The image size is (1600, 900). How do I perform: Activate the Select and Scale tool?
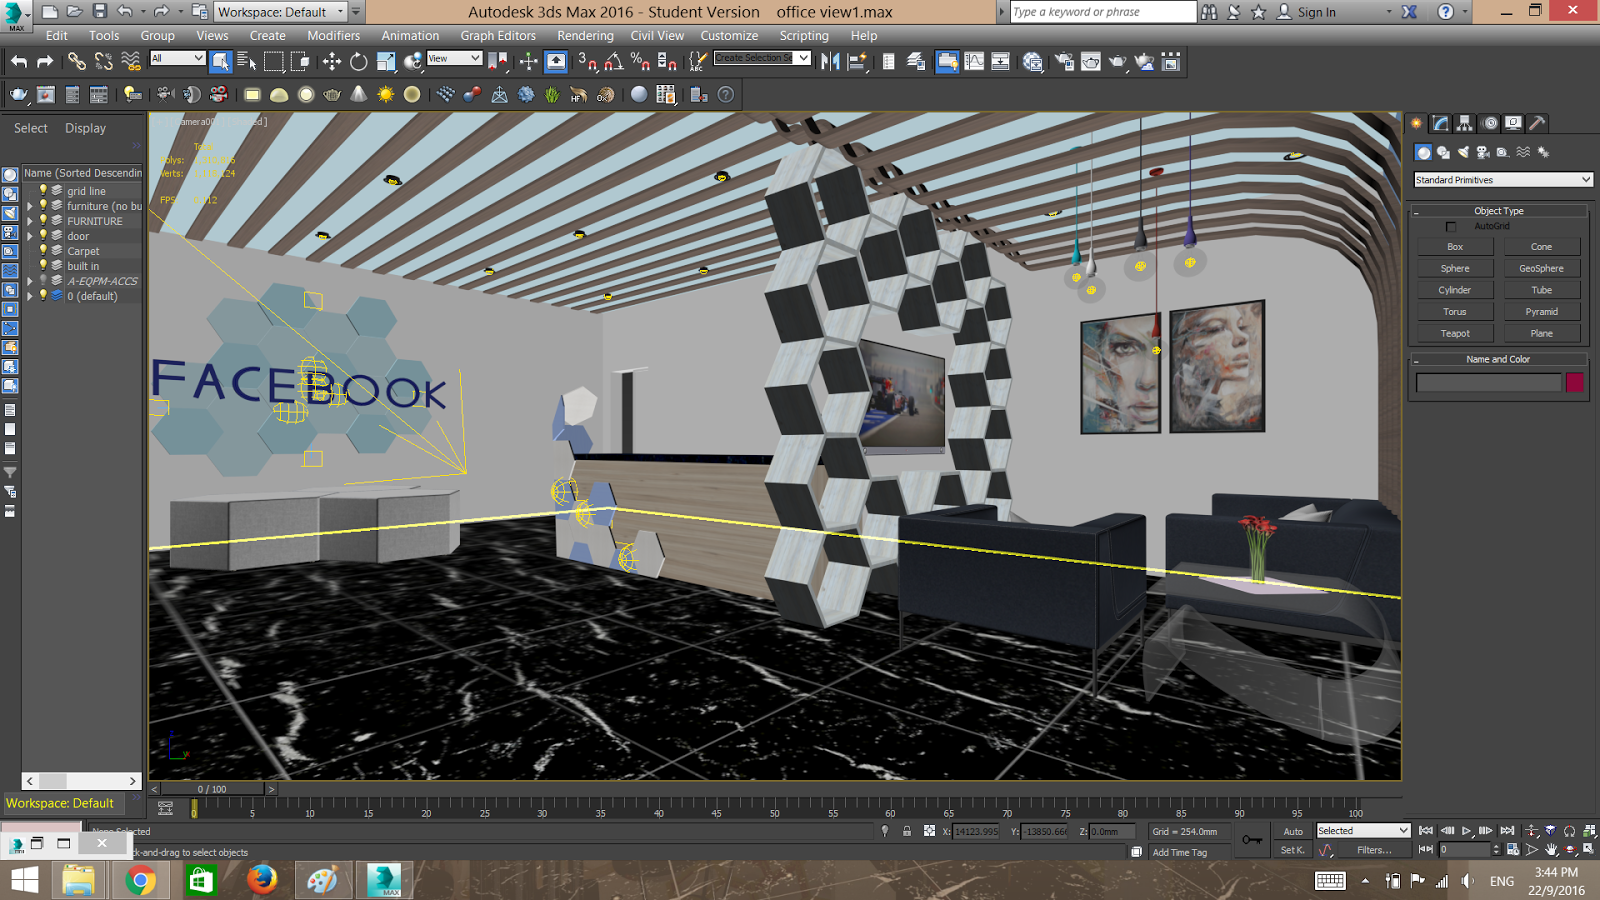coord(386,61)
